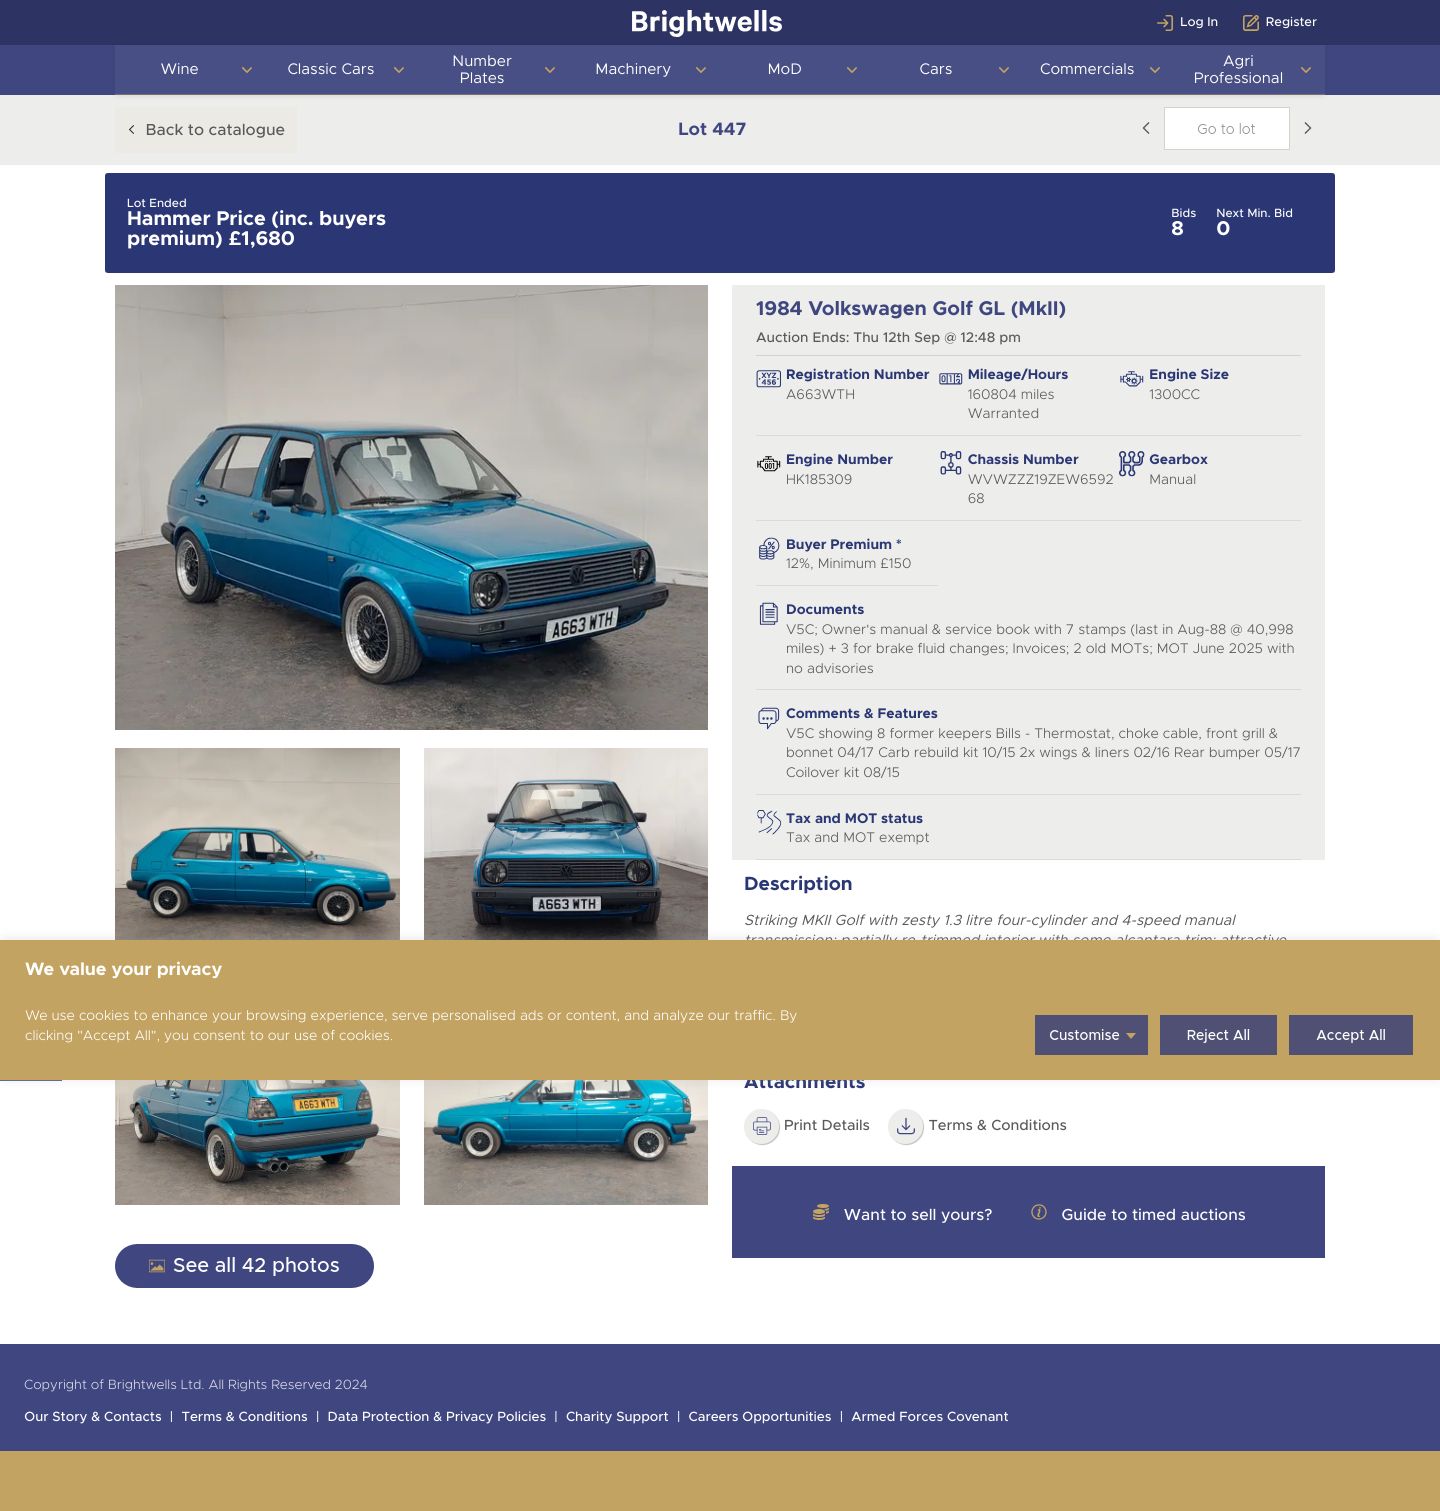Open Charity Support footer link
Viewport: 1440px width, 1511px height.
[x=617, y=1417]
